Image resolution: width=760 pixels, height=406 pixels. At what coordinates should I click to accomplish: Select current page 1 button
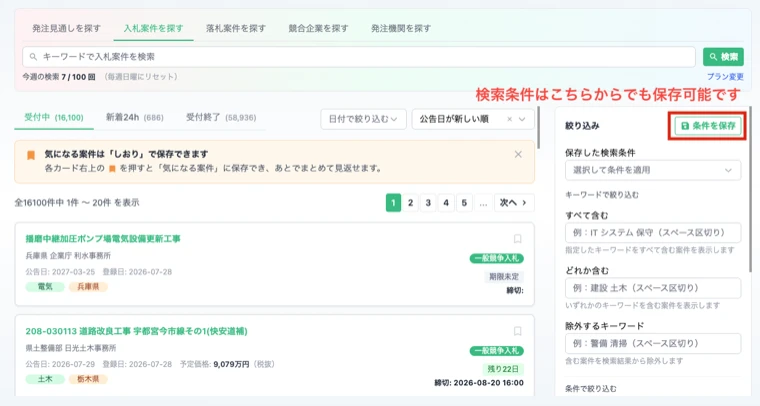click(393, 203)
